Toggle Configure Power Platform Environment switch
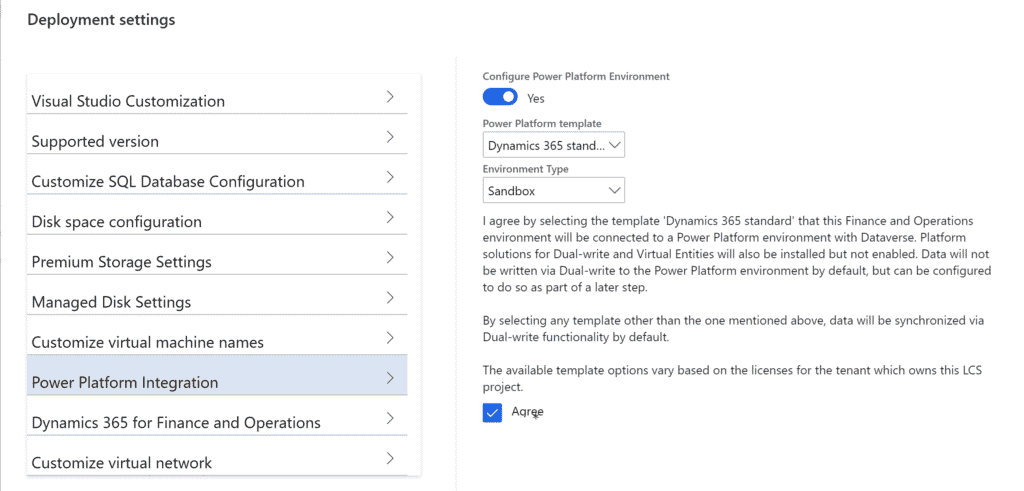 pos(500,97)
